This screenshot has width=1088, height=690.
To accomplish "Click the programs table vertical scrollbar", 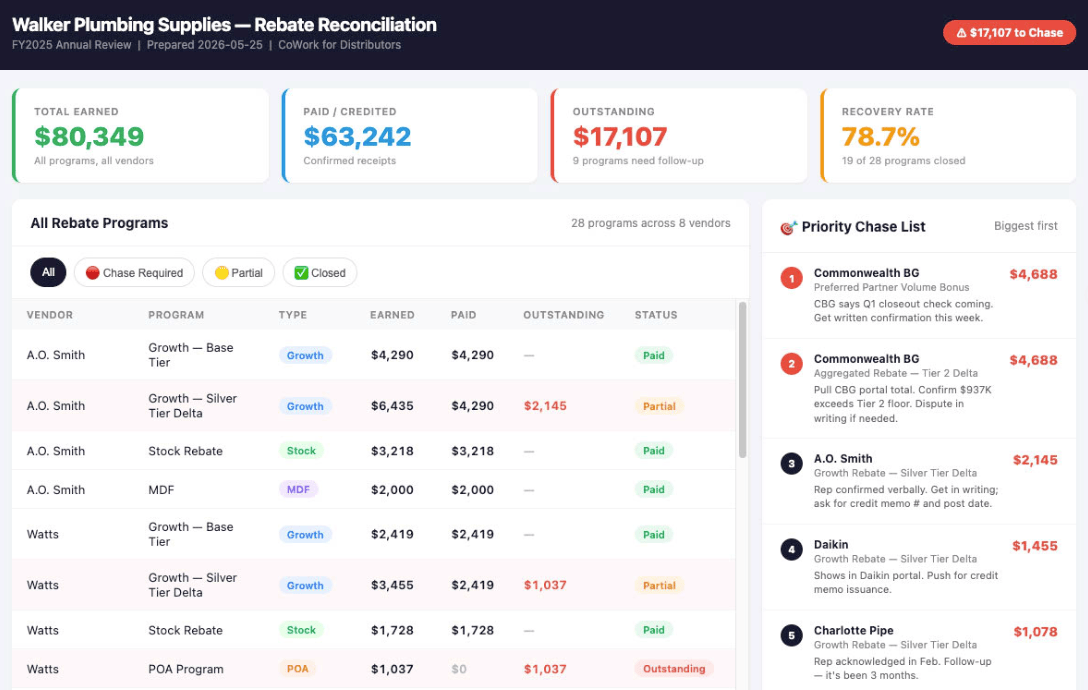I will coord(742,380).
